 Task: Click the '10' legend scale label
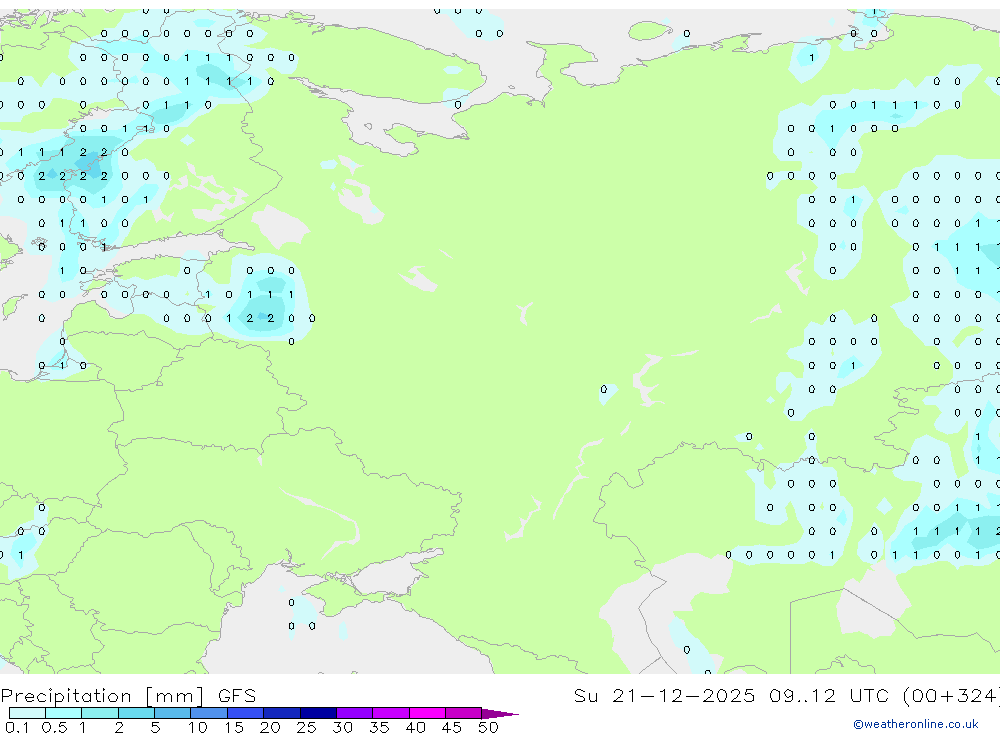[x=198, y=727]
